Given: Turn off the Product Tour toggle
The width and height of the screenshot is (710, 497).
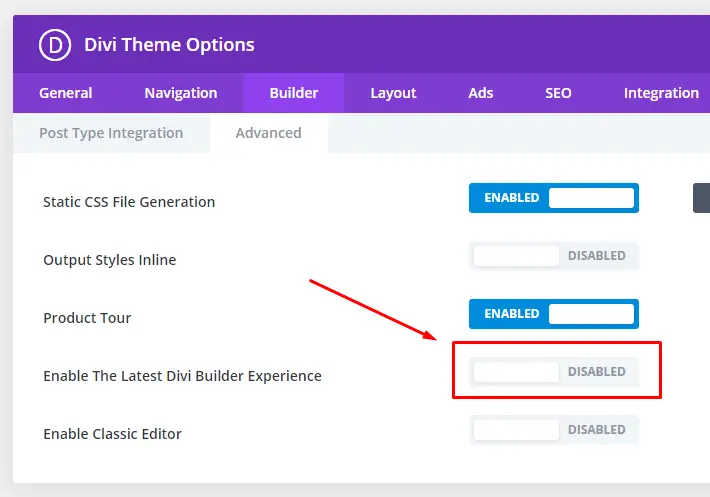Looking at the screenshot, I should tap(554, 314).
